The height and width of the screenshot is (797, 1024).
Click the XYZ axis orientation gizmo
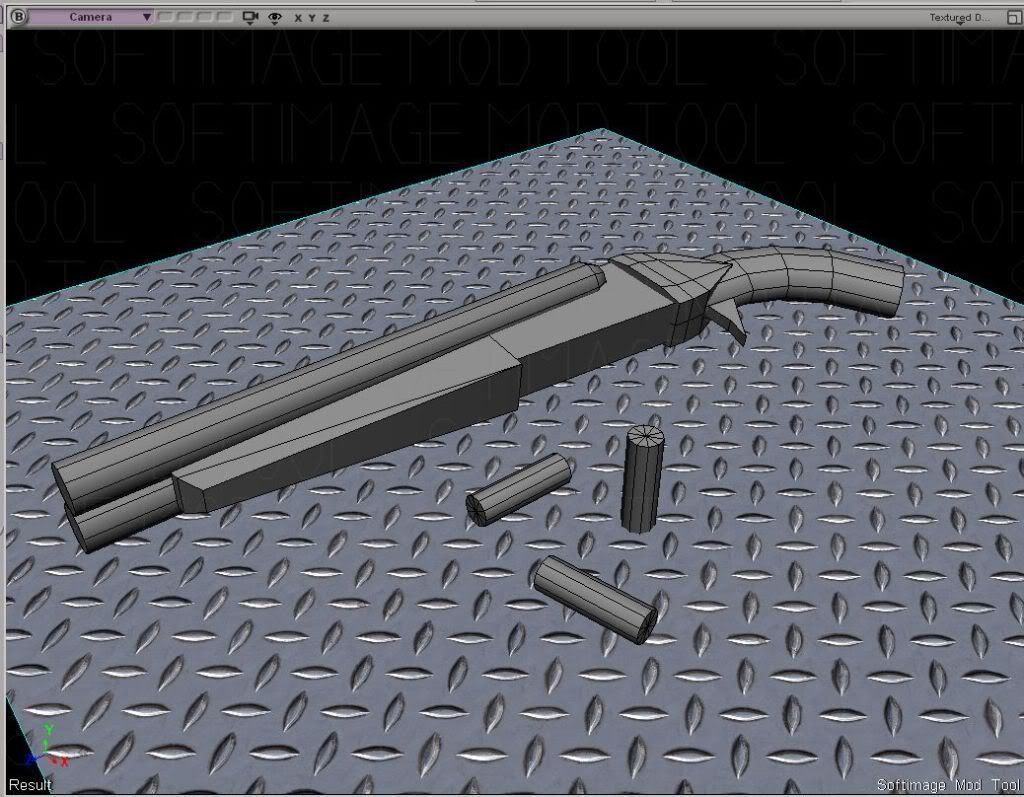[46, 747]
